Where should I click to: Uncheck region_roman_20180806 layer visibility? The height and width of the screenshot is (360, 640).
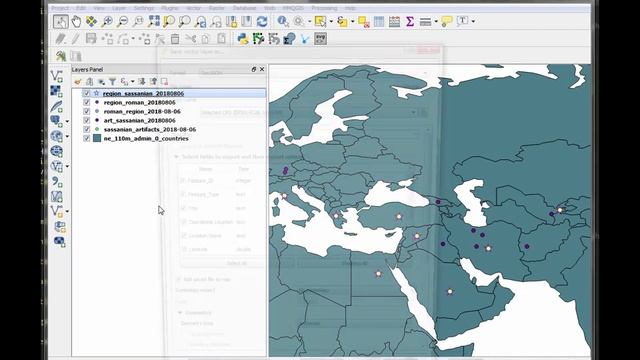[87, 102]
